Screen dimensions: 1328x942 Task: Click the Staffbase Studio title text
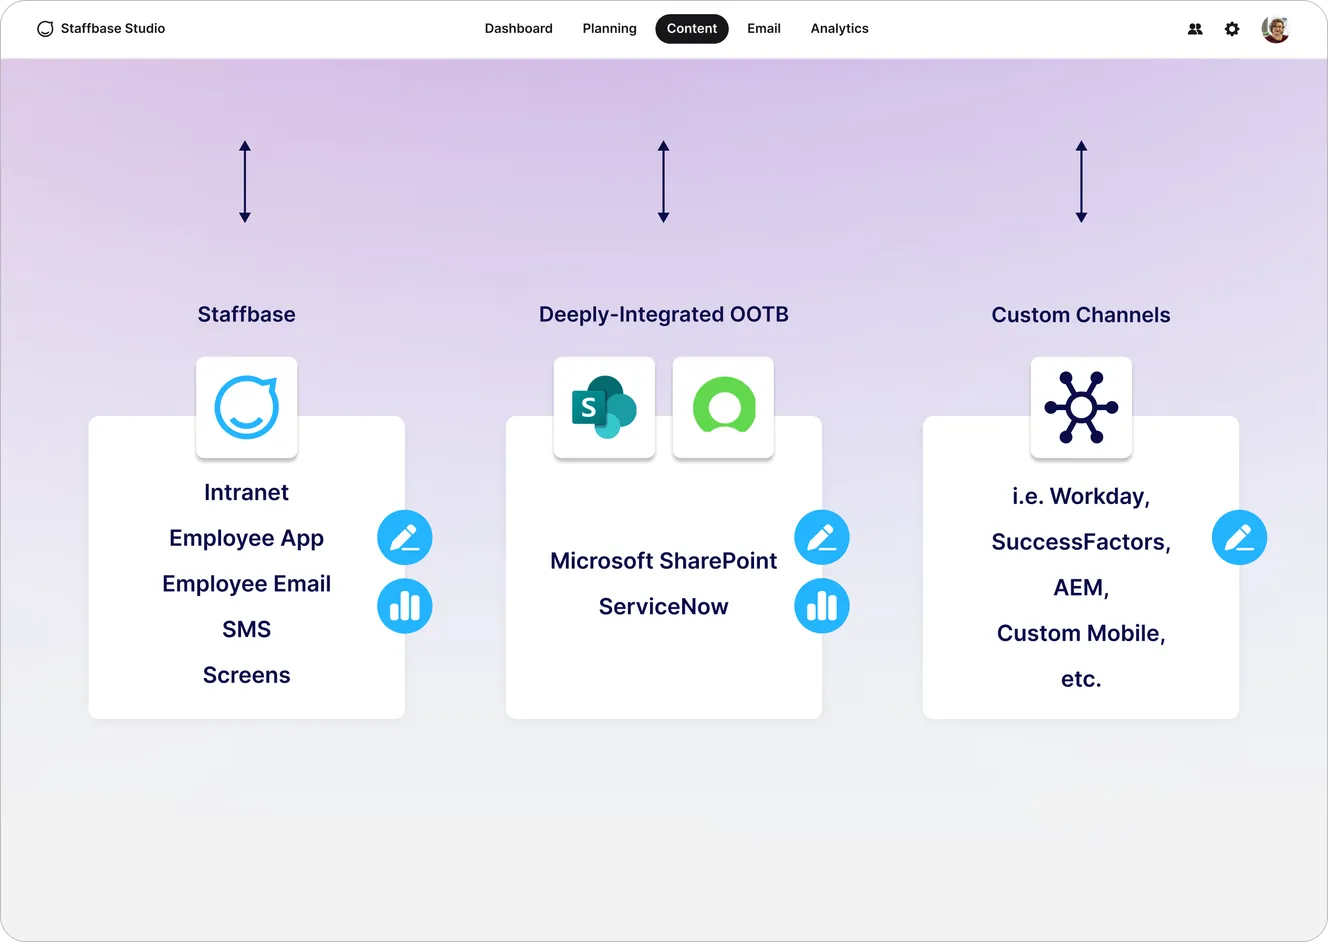tap(113, 29)
